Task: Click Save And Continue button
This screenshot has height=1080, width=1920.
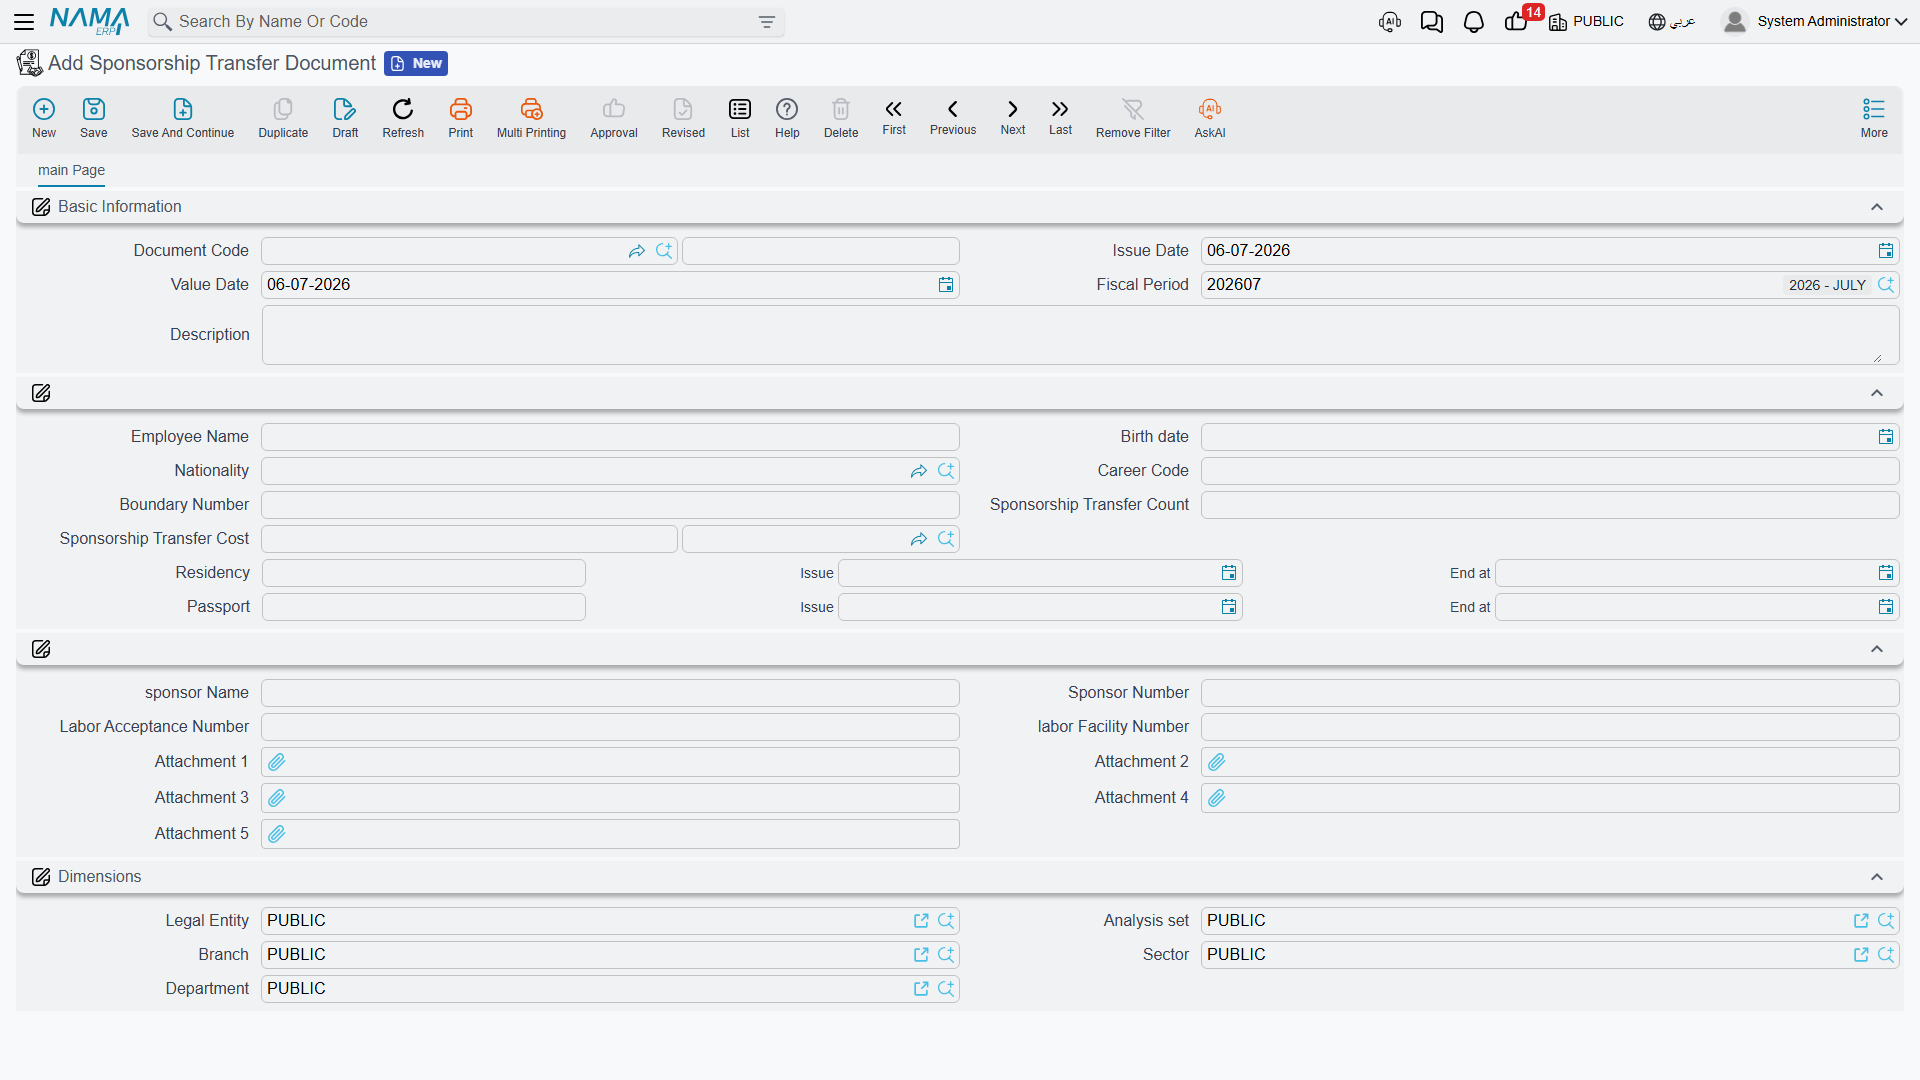Action: pos(183,117)
